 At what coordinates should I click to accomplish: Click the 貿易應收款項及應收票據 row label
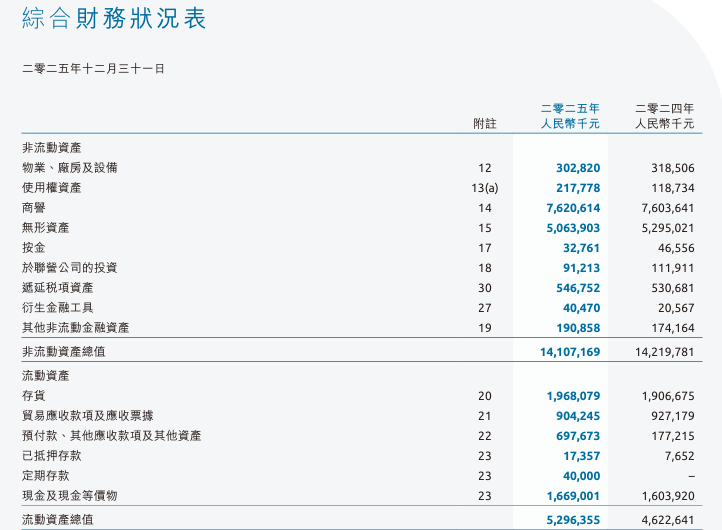(87, 416)
